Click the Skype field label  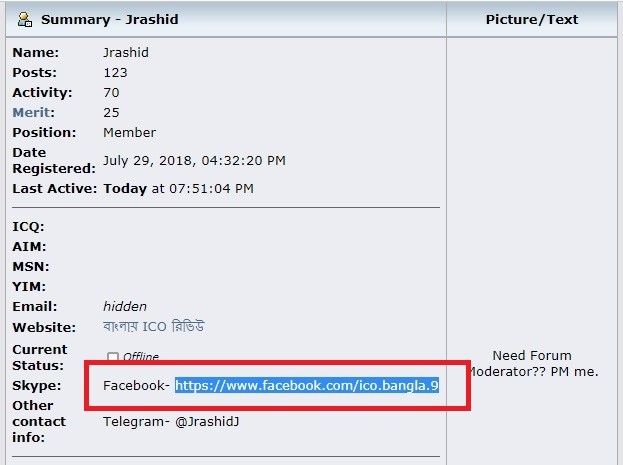point(37,386)
